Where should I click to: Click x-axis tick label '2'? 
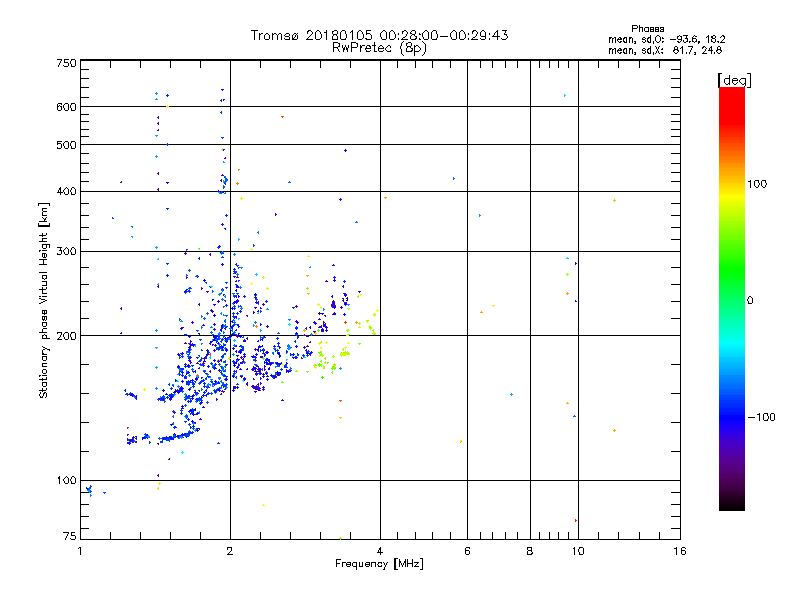[230, 551]
